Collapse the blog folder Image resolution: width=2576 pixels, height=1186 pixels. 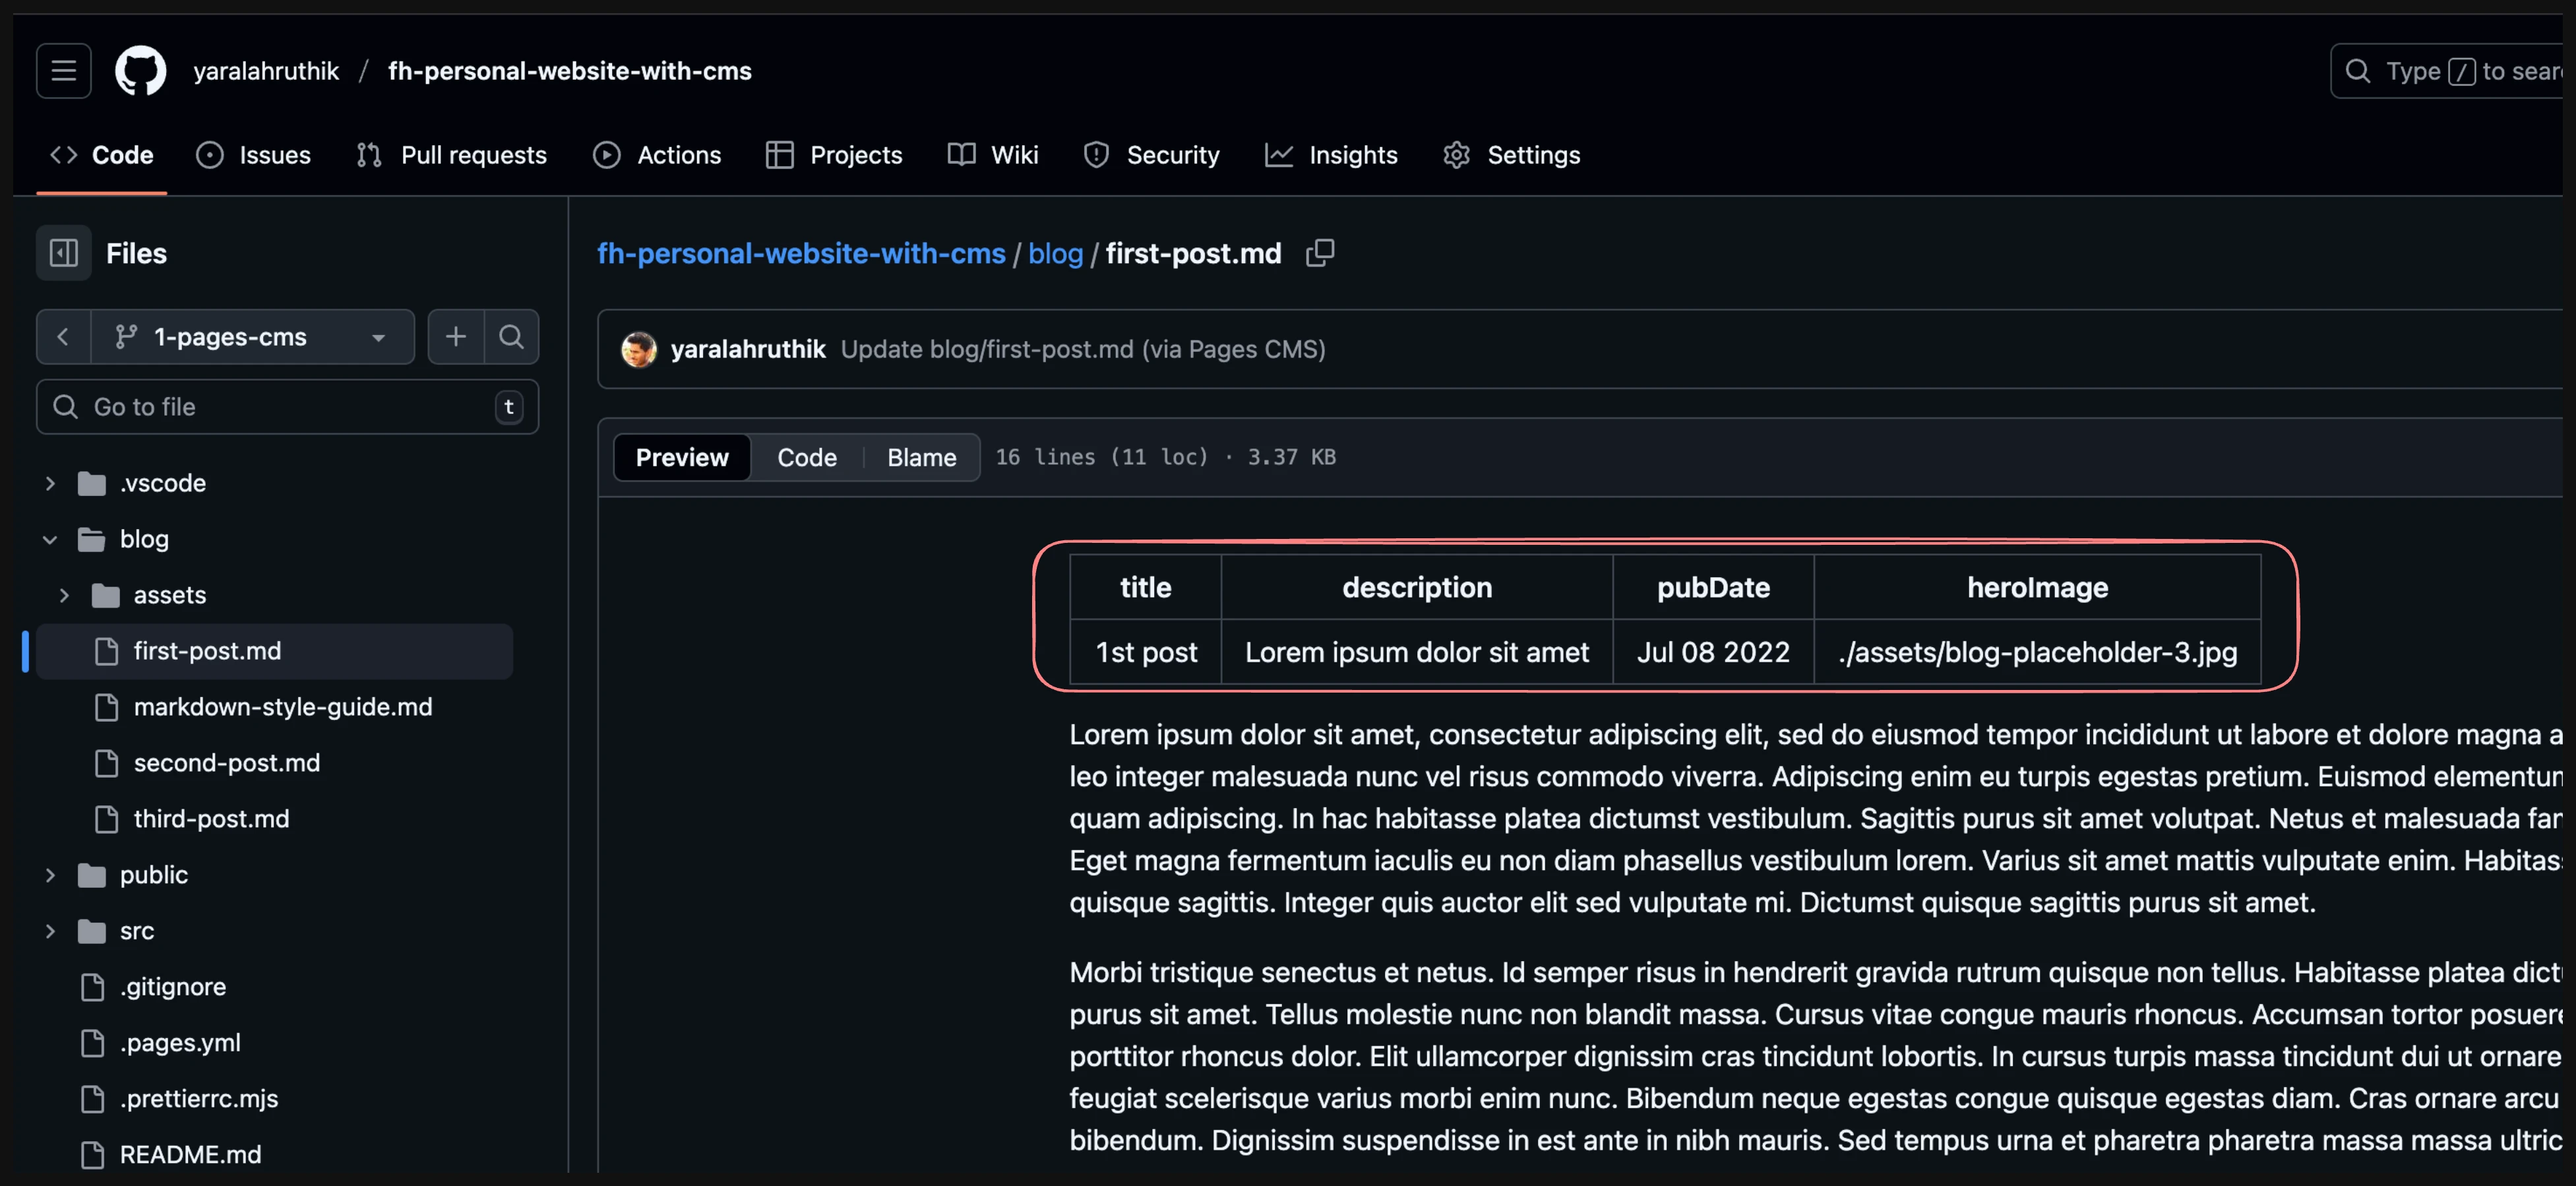coord(50,539)
